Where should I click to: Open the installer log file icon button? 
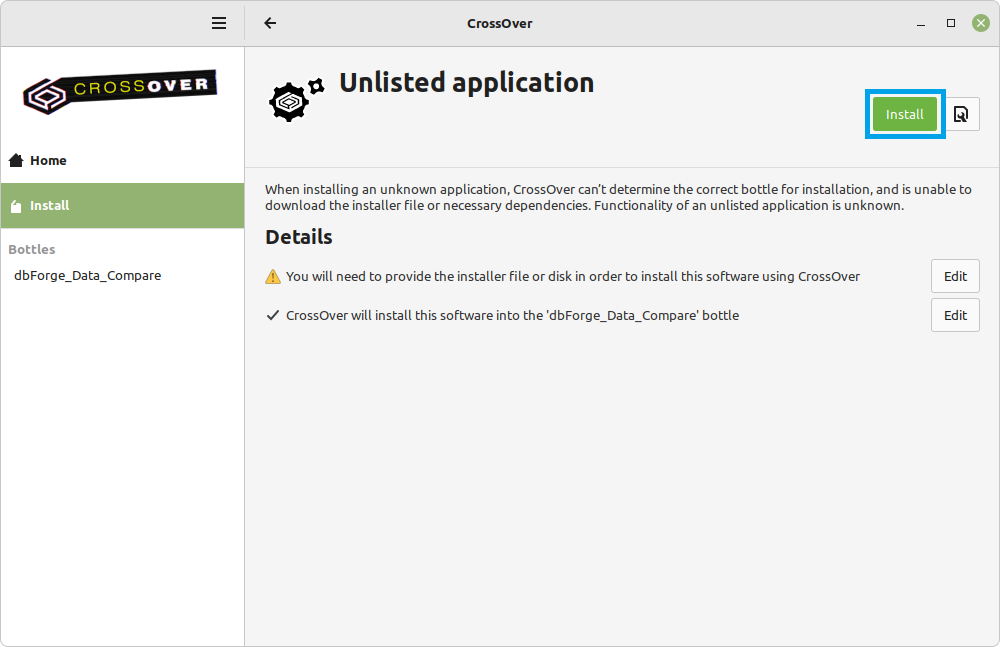coord(961,114)
